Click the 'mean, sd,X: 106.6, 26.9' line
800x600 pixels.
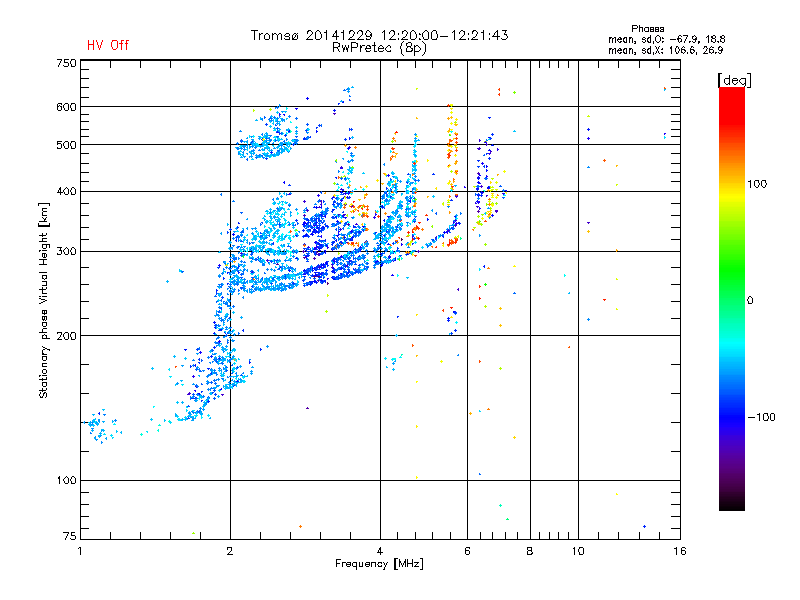pyautogui.click(x=665, y=50)
